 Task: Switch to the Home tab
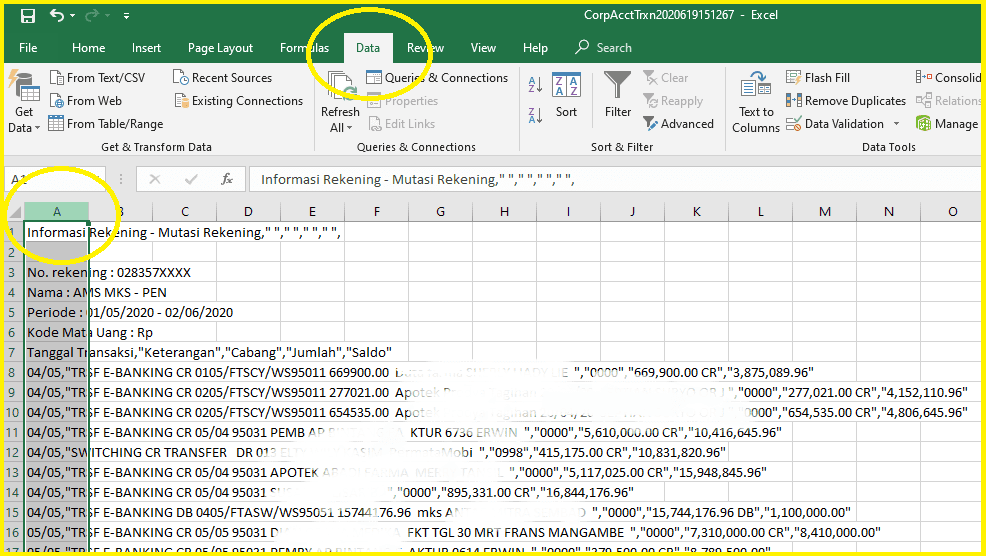click(88, 48)
